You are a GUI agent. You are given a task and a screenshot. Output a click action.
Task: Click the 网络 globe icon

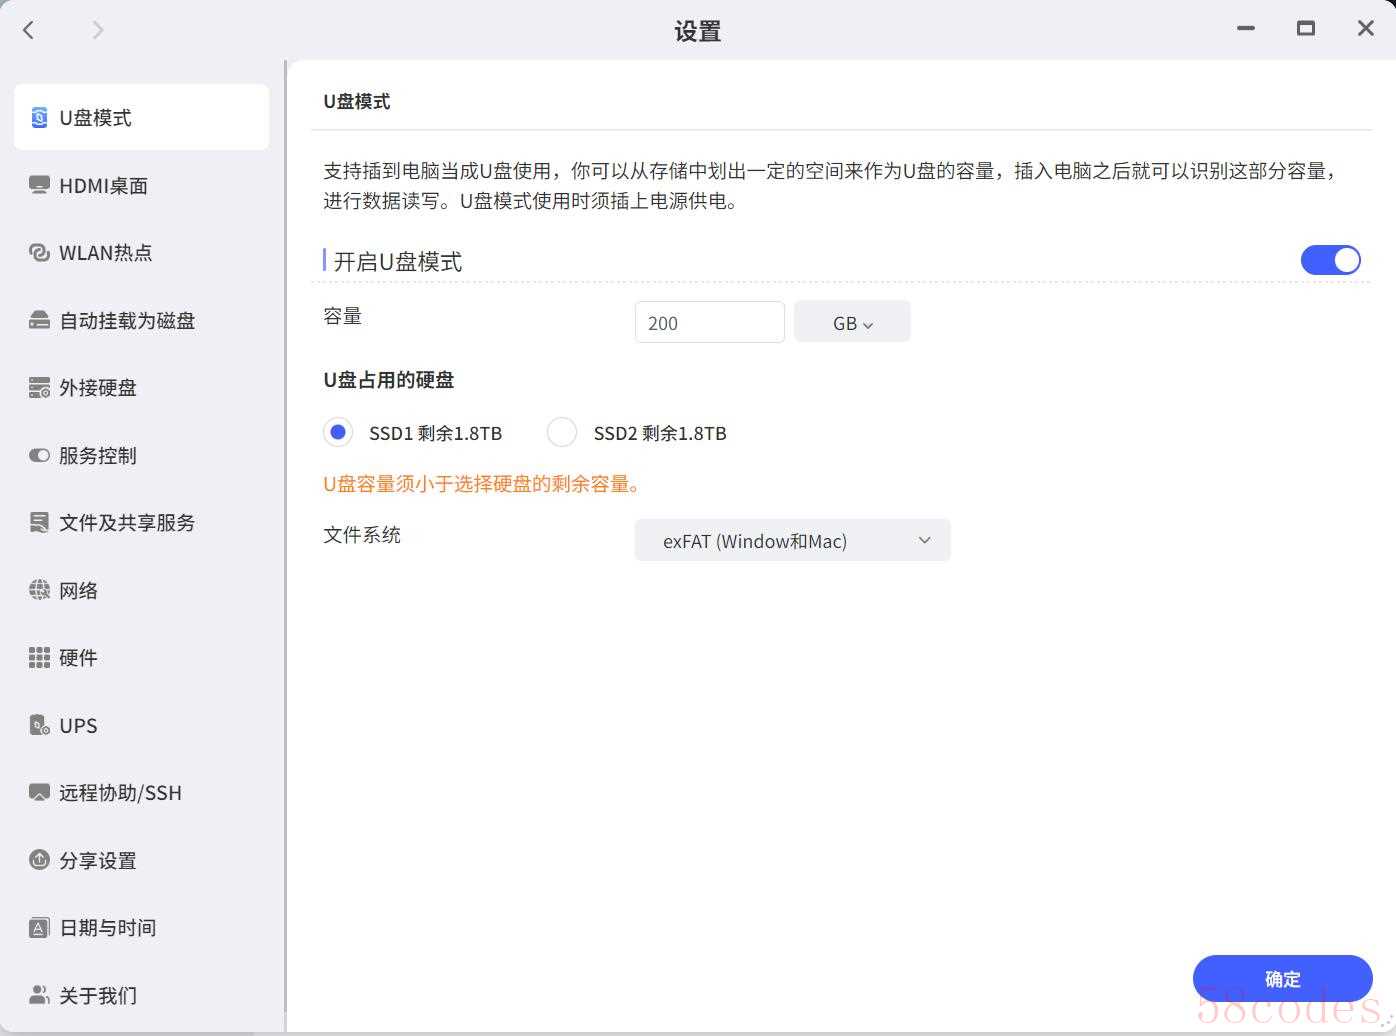[39, 591]
